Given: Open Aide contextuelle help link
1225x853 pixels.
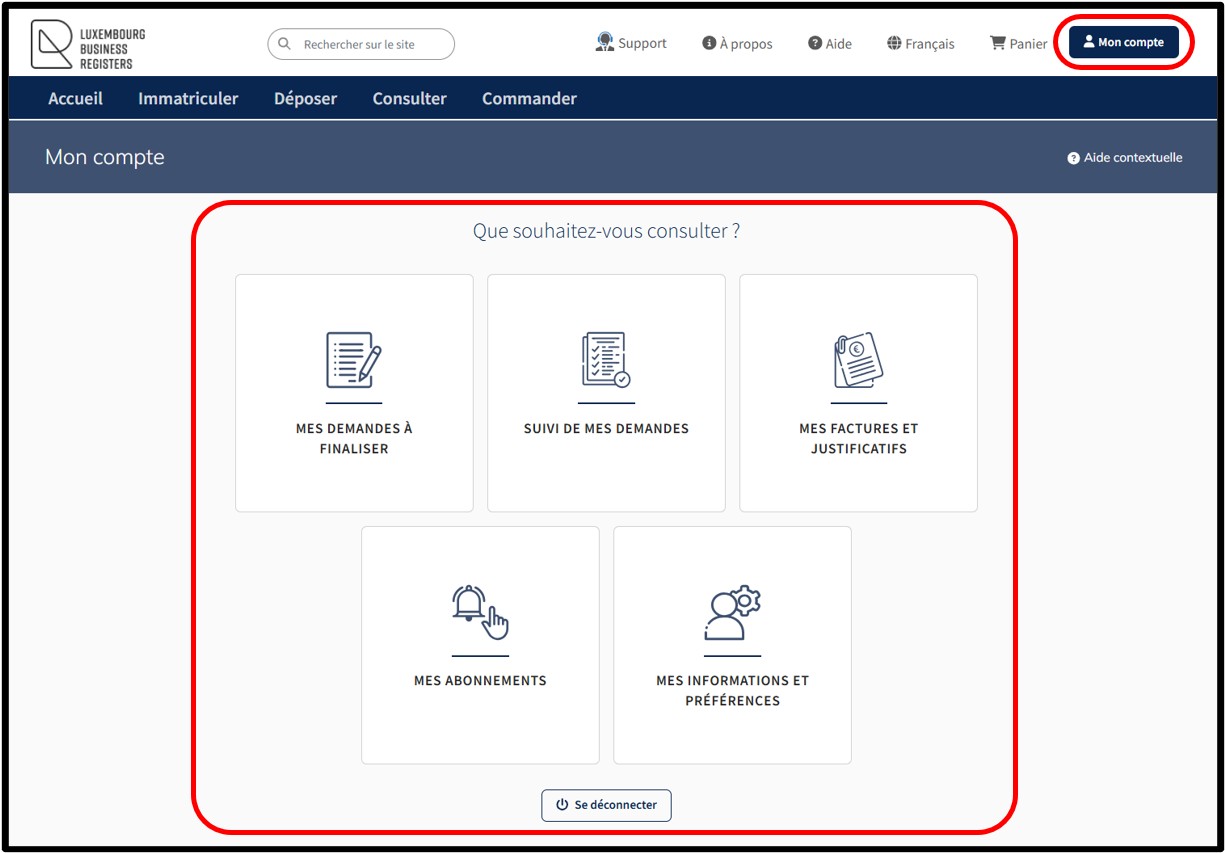Looking at the screenshot, I should pos(1125,158).
